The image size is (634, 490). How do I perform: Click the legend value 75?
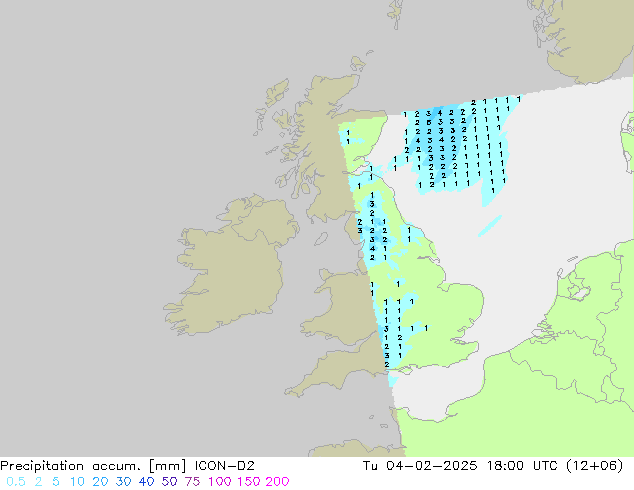click(192, 482)
